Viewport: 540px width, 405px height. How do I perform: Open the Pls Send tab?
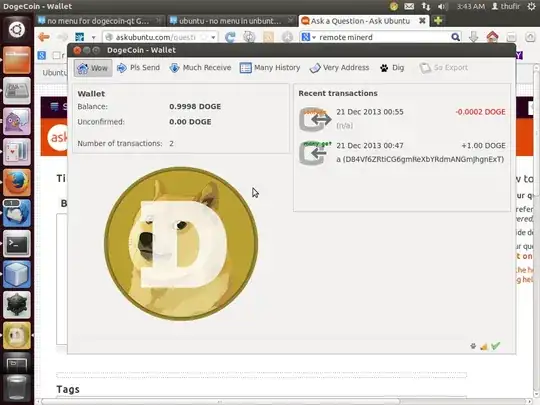tap(138, 68)
